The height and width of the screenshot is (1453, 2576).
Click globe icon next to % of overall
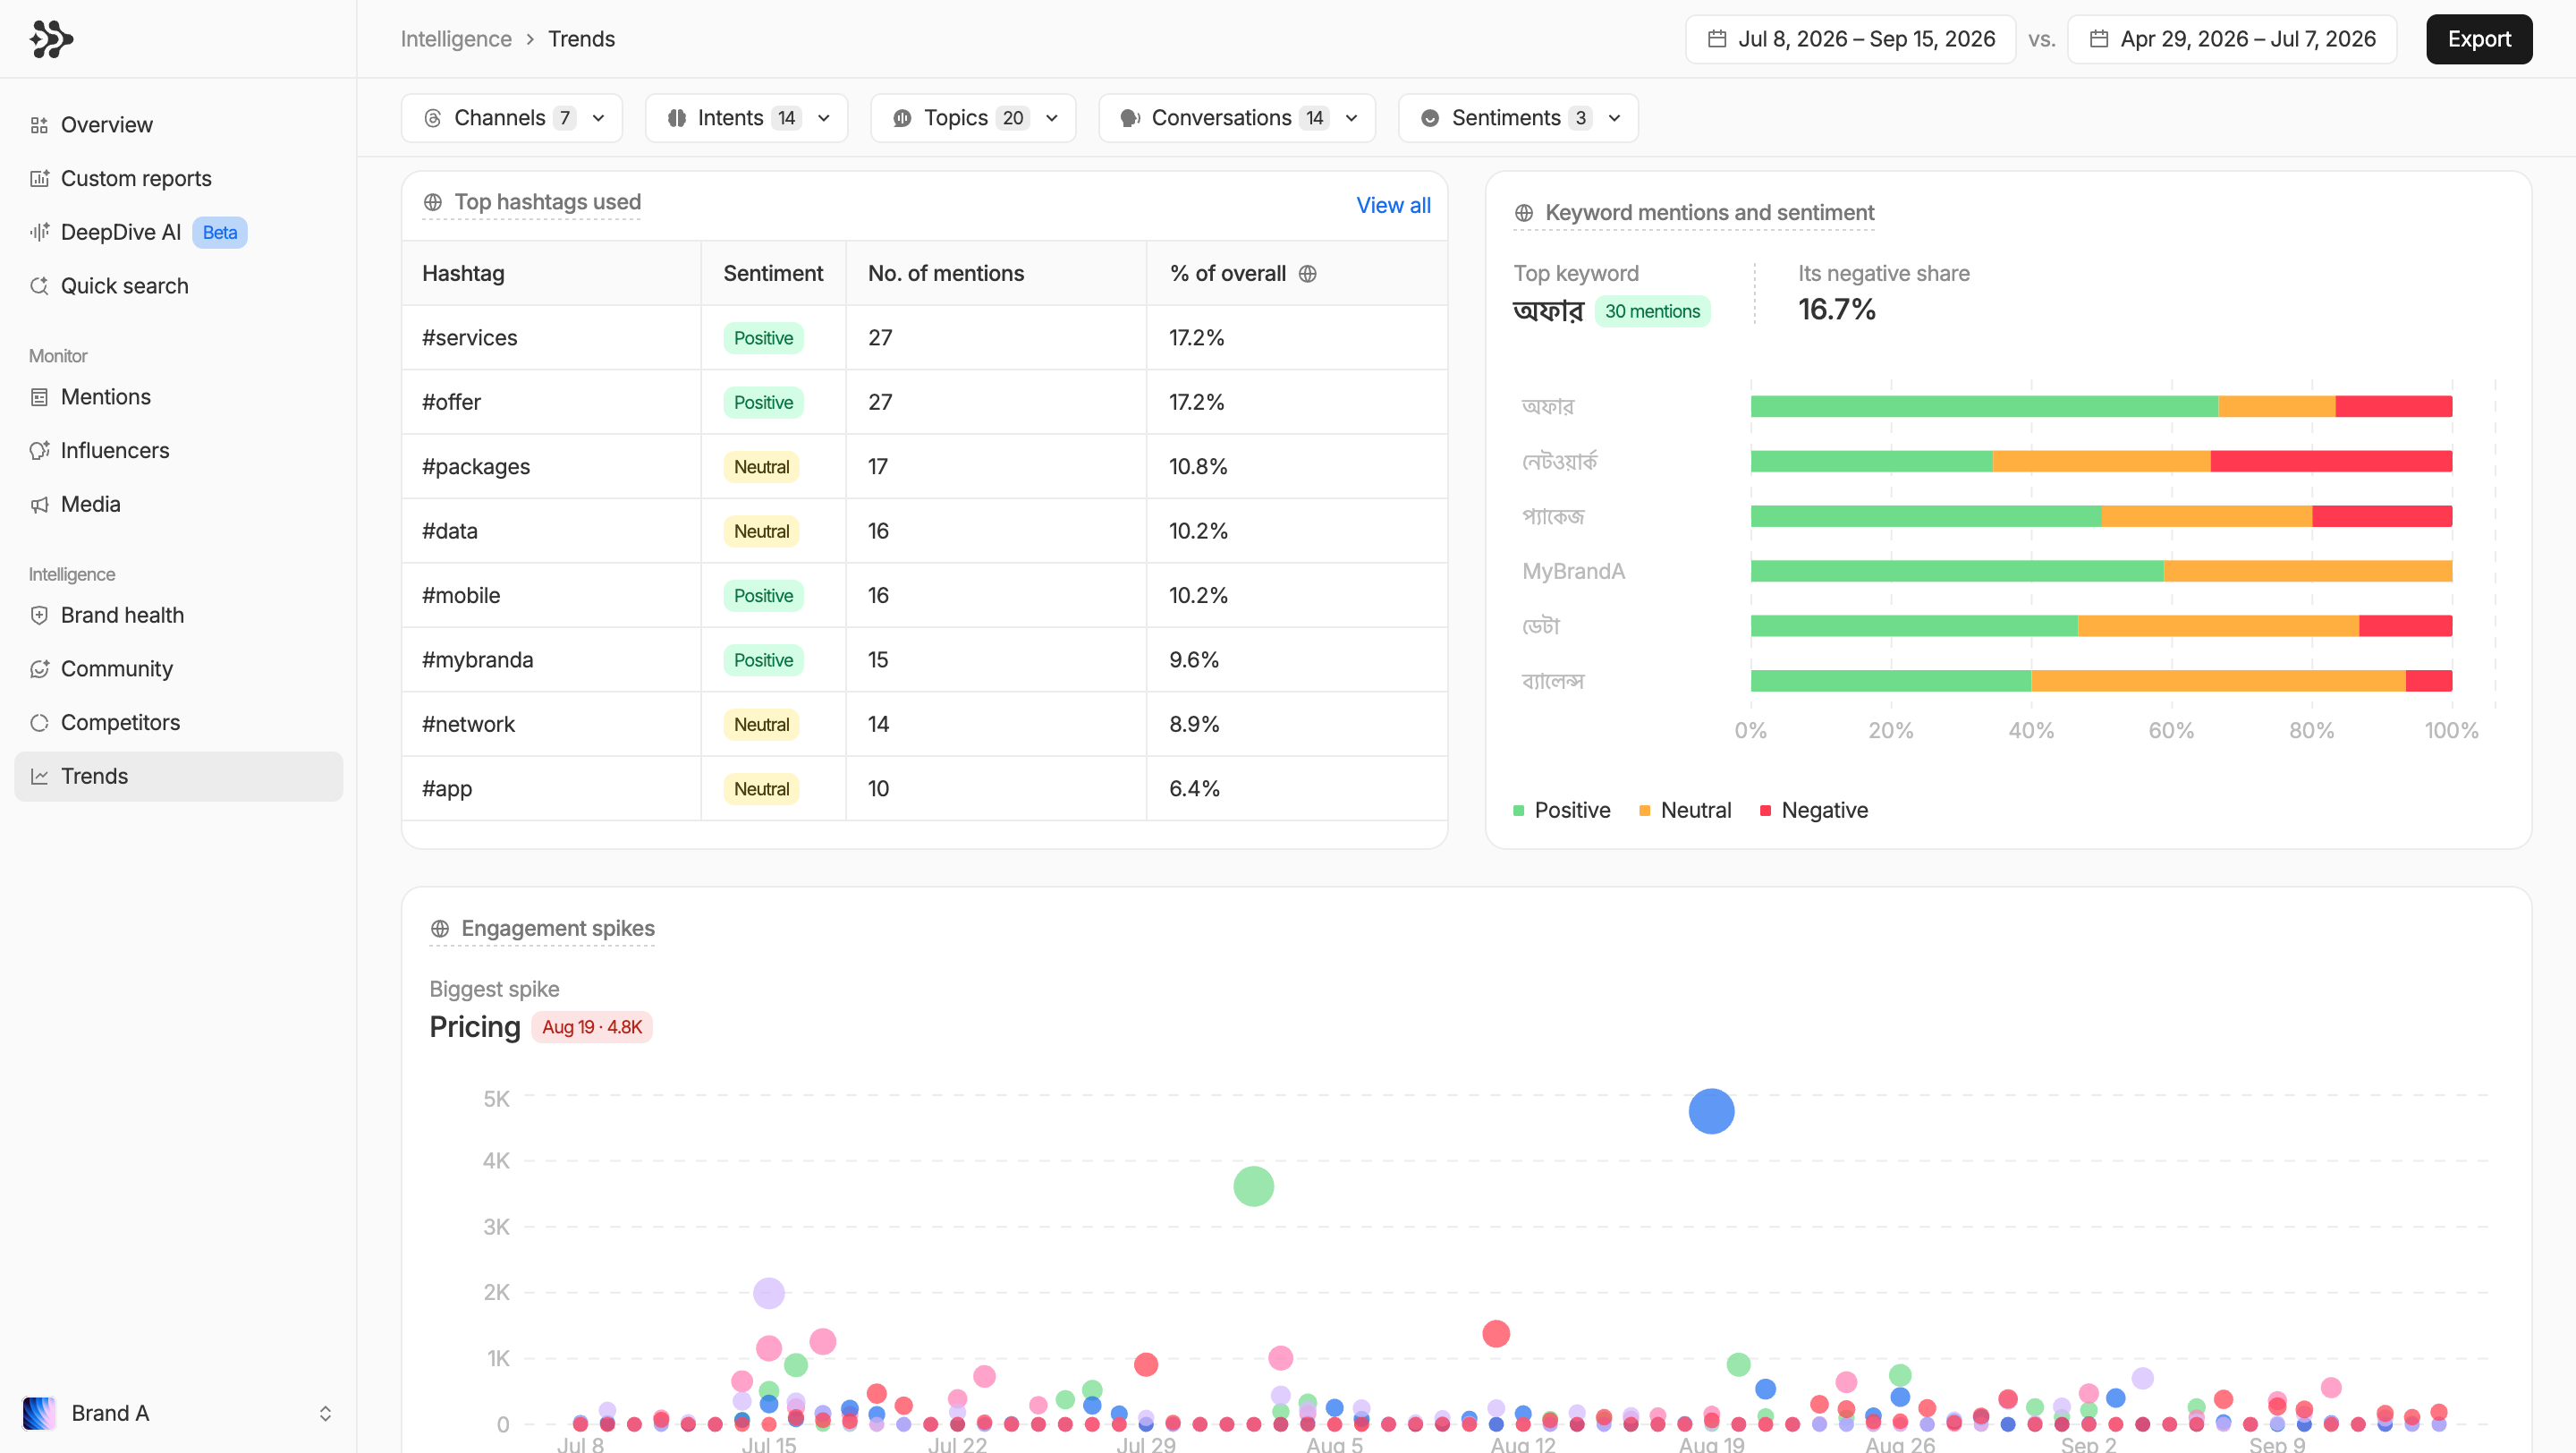coord(1307,273)
